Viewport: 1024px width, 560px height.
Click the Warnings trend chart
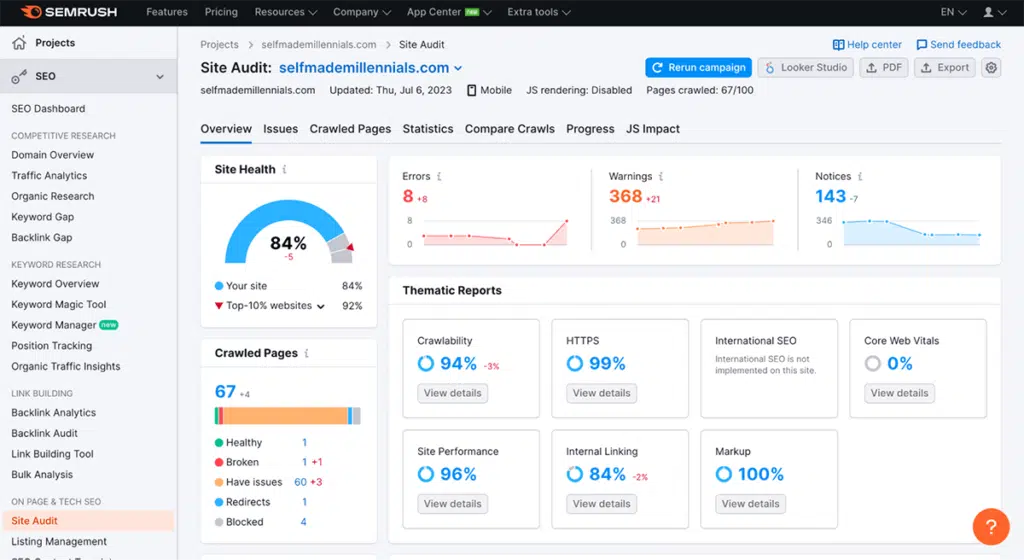705,232
